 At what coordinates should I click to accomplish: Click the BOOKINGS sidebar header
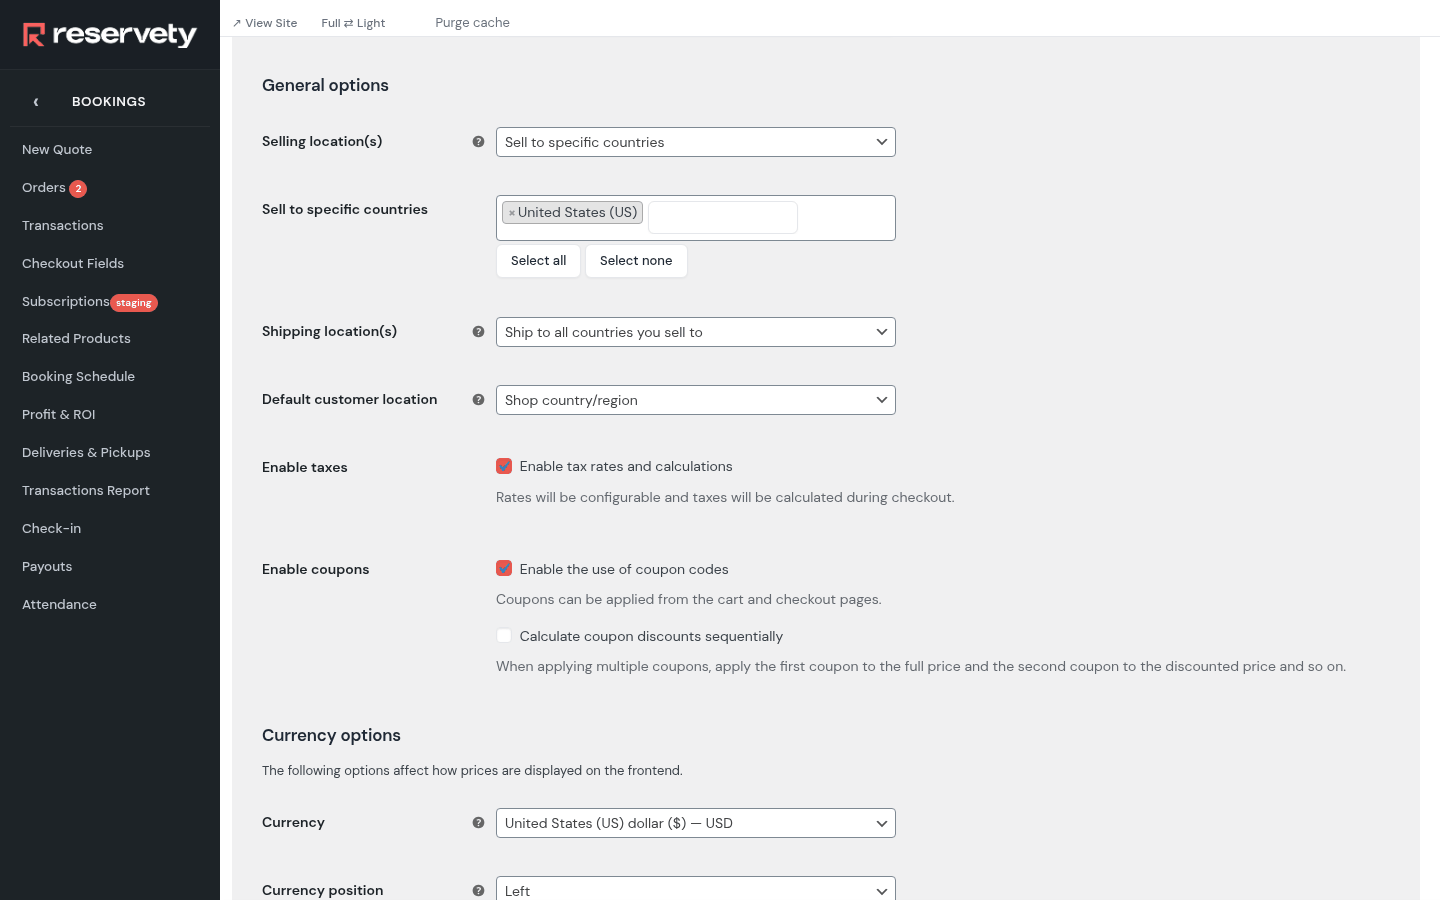[109, 102]
